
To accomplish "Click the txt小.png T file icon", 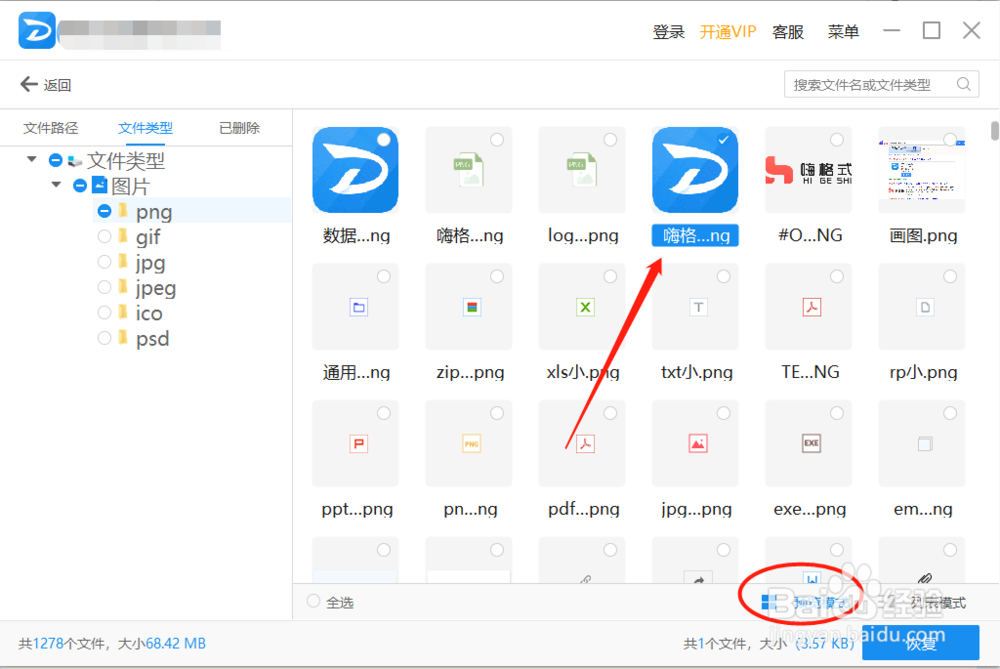I will click(698, 307).
